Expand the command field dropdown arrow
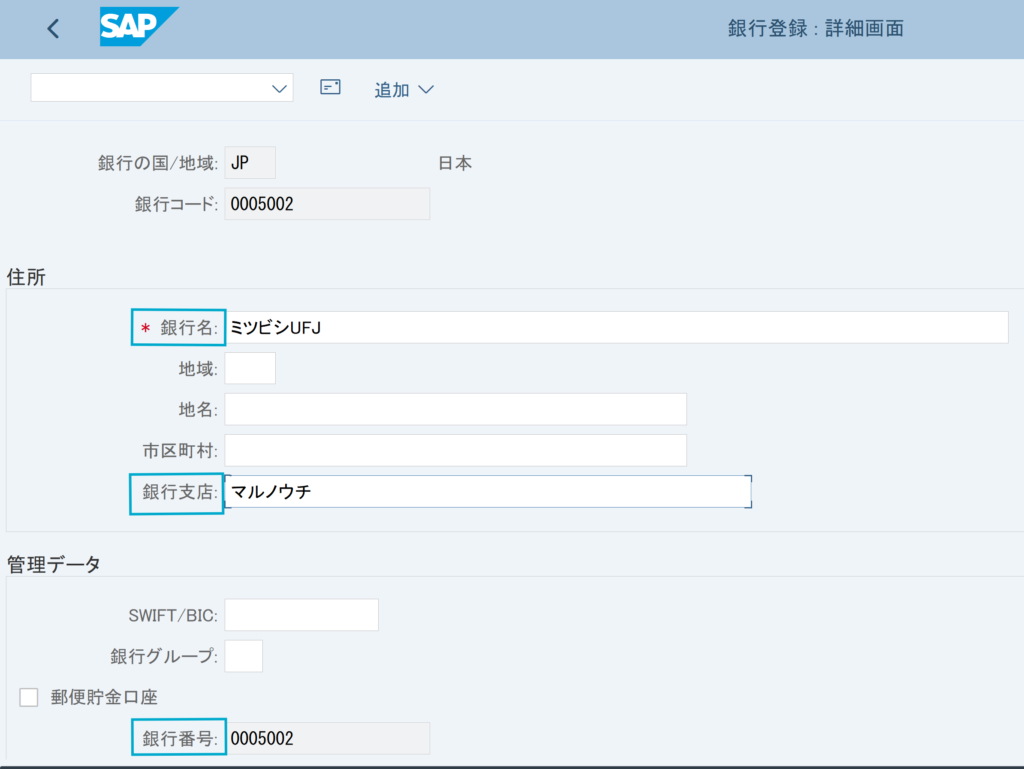 point(279,89)
